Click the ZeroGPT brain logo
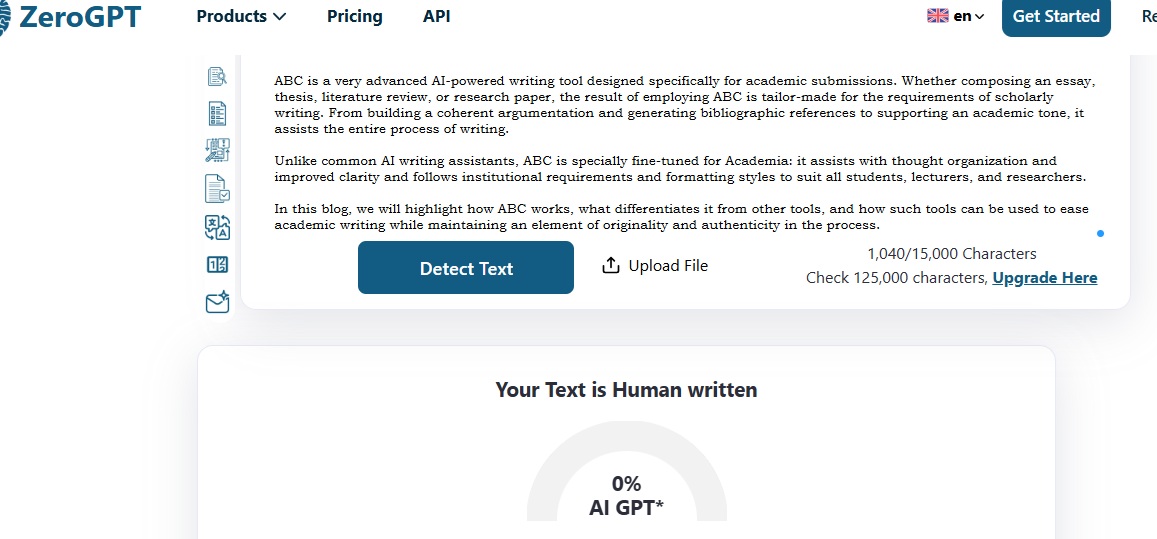 click(x=5, y=16)
